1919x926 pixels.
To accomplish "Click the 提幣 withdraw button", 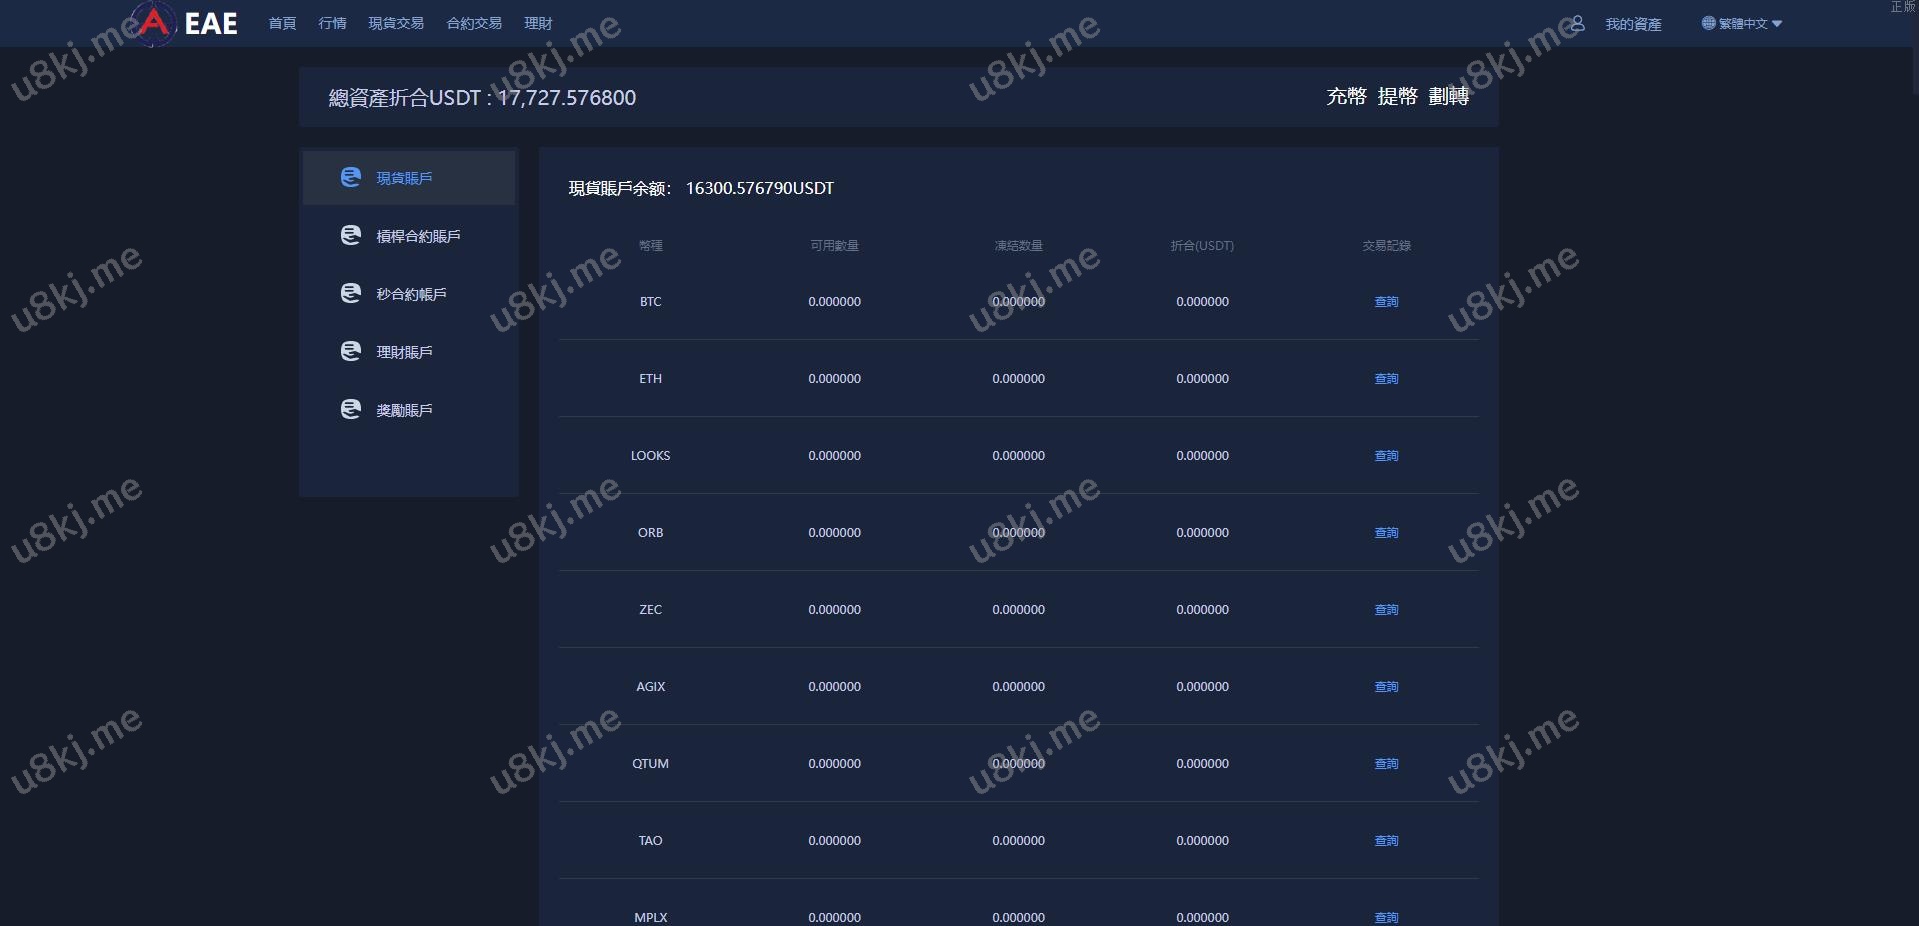I will (x=1397, y=96).
